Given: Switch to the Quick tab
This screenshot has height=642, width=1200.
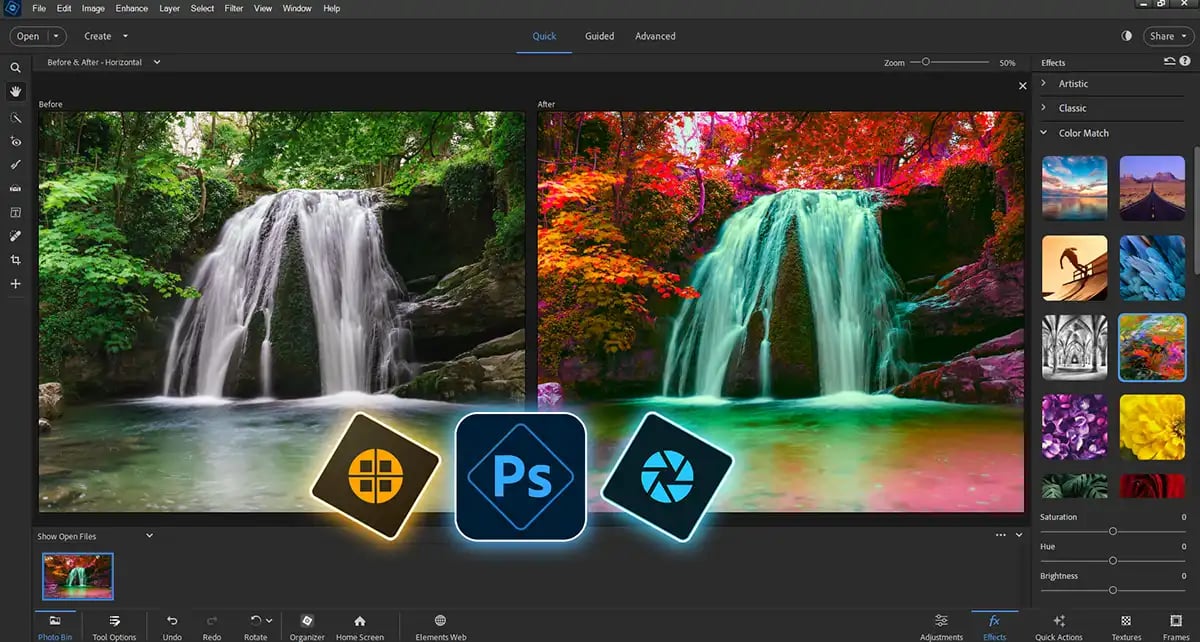Looking at the screenshot, I should (544, 36).
